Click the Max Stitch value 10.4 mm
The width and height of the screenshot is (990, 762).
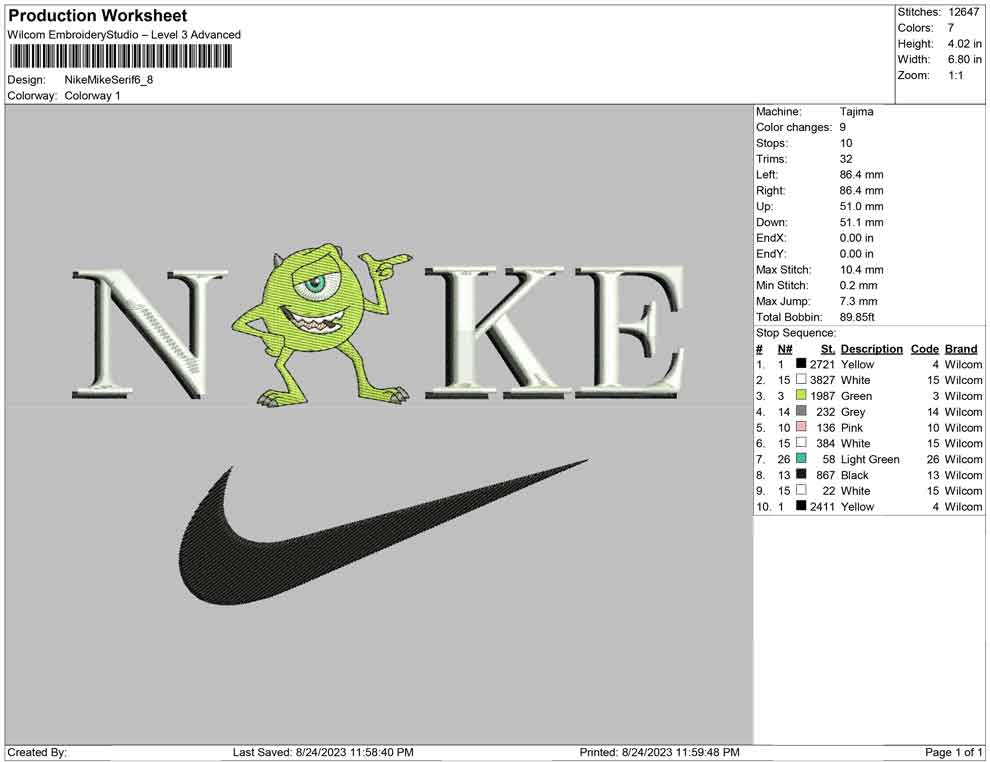[862, 270]
